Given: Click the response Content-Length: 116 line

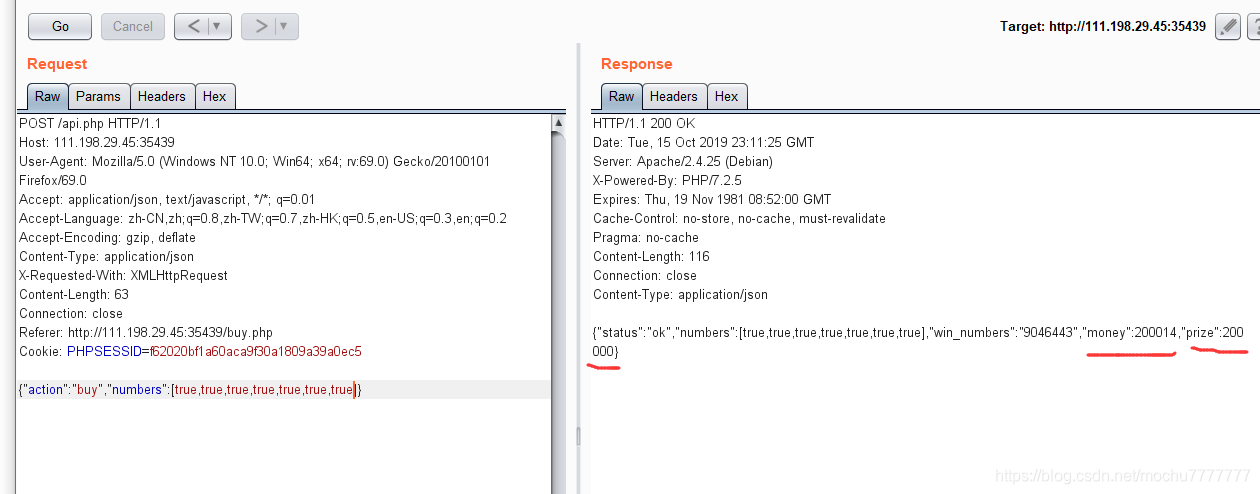Looking at the screenshot, I should click(651, 256).
